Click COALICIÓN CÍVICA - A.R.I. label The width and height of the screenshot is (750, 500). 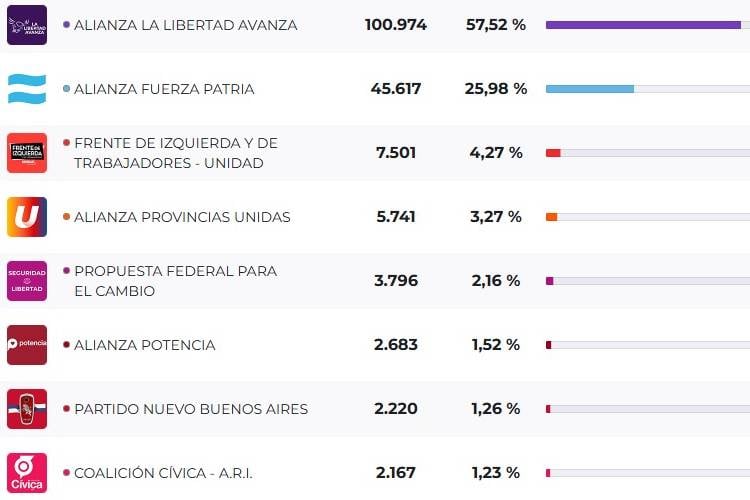coord(163,473)
